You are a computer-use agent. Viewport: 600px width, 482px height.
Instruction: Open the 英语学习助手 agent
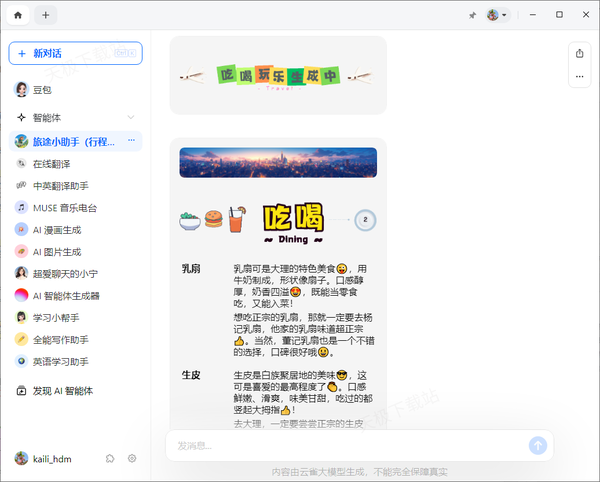(x=60, y=361)
